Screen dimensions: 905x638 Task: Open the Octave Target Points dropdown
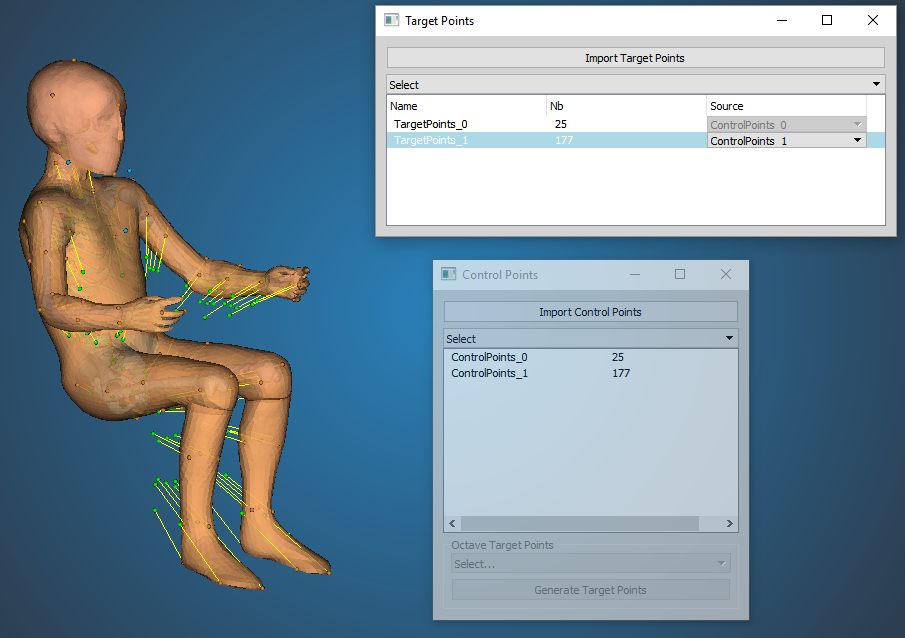[x=590, y=564]
